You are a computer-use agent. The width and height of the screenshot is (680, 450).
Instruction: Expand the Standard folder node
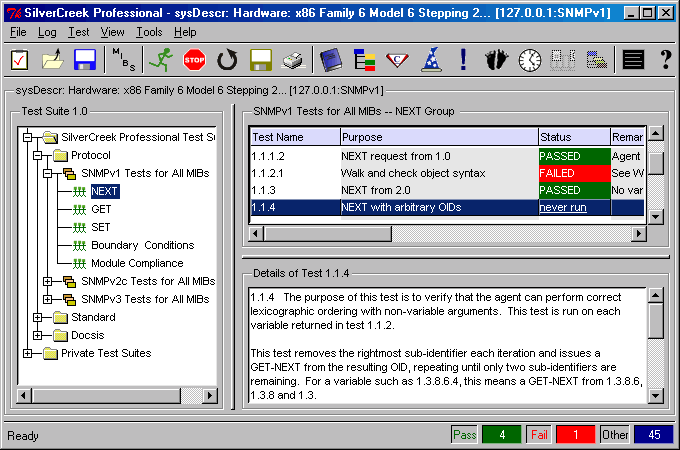tap(38, 317)
